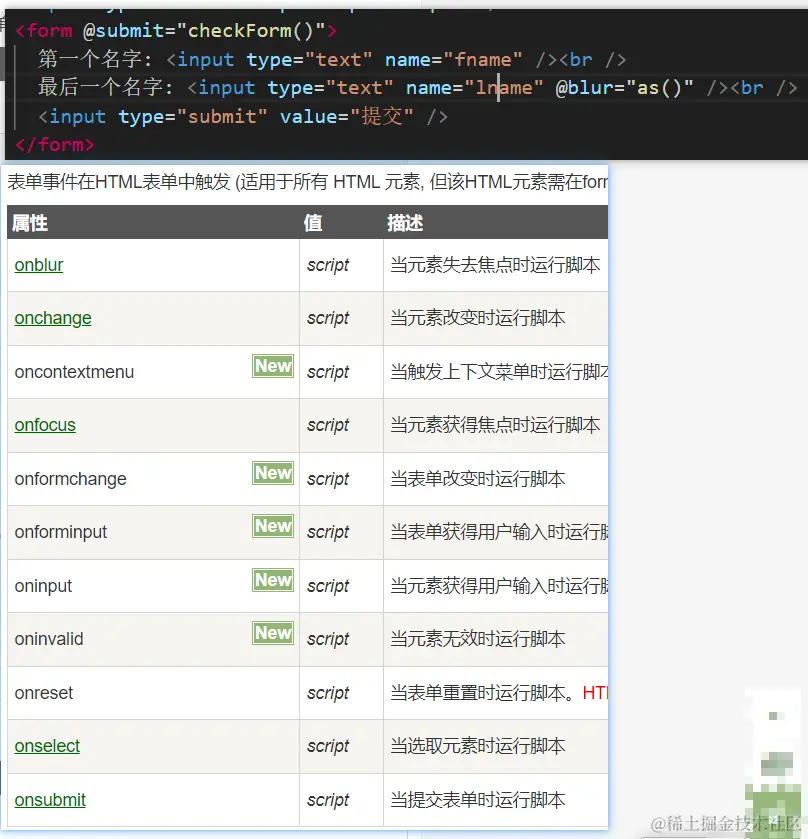Click the New badge beside oninvalid
The image size is (808, 839).
coord(273,632)
